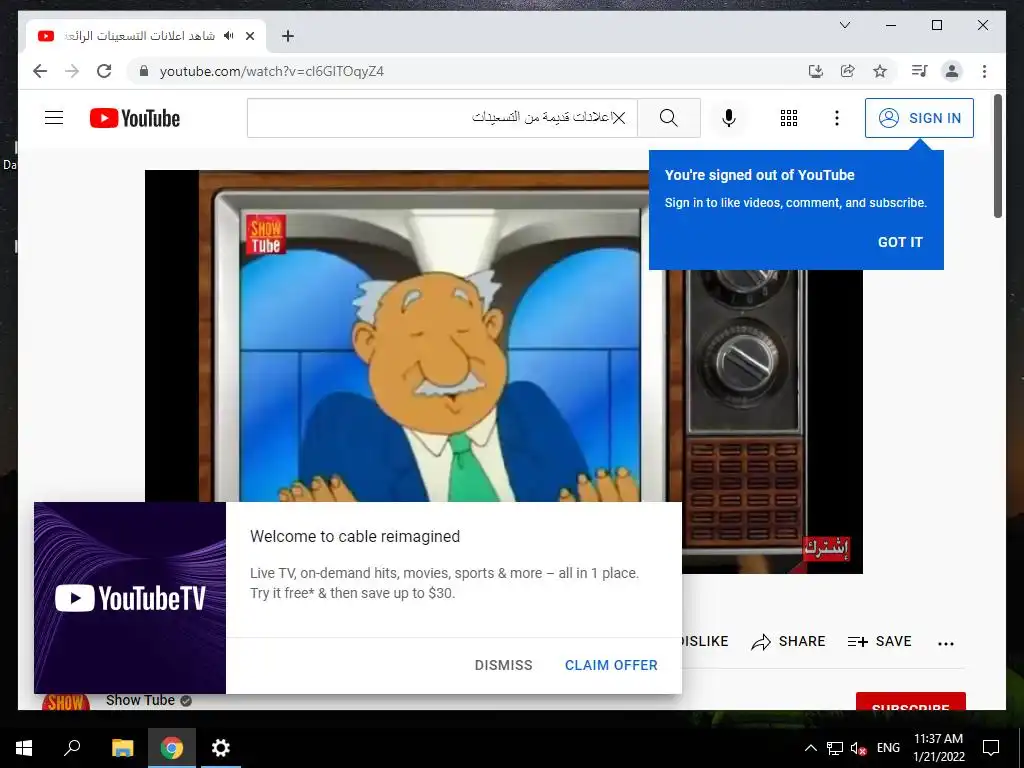The height and width of the screenshot is (768, 1024).
Task: Click the muted volume tray icon
Action: (x=859, y=748)
